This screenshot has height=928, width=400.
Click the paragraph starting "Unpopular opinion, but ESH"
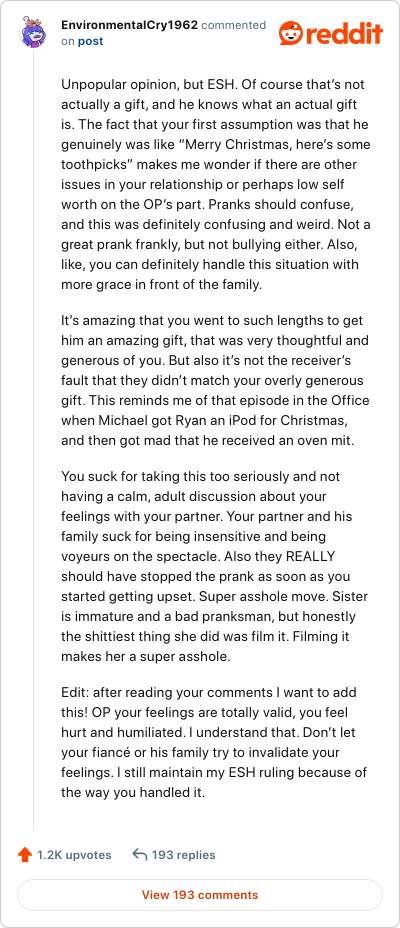tap(216, 185)
